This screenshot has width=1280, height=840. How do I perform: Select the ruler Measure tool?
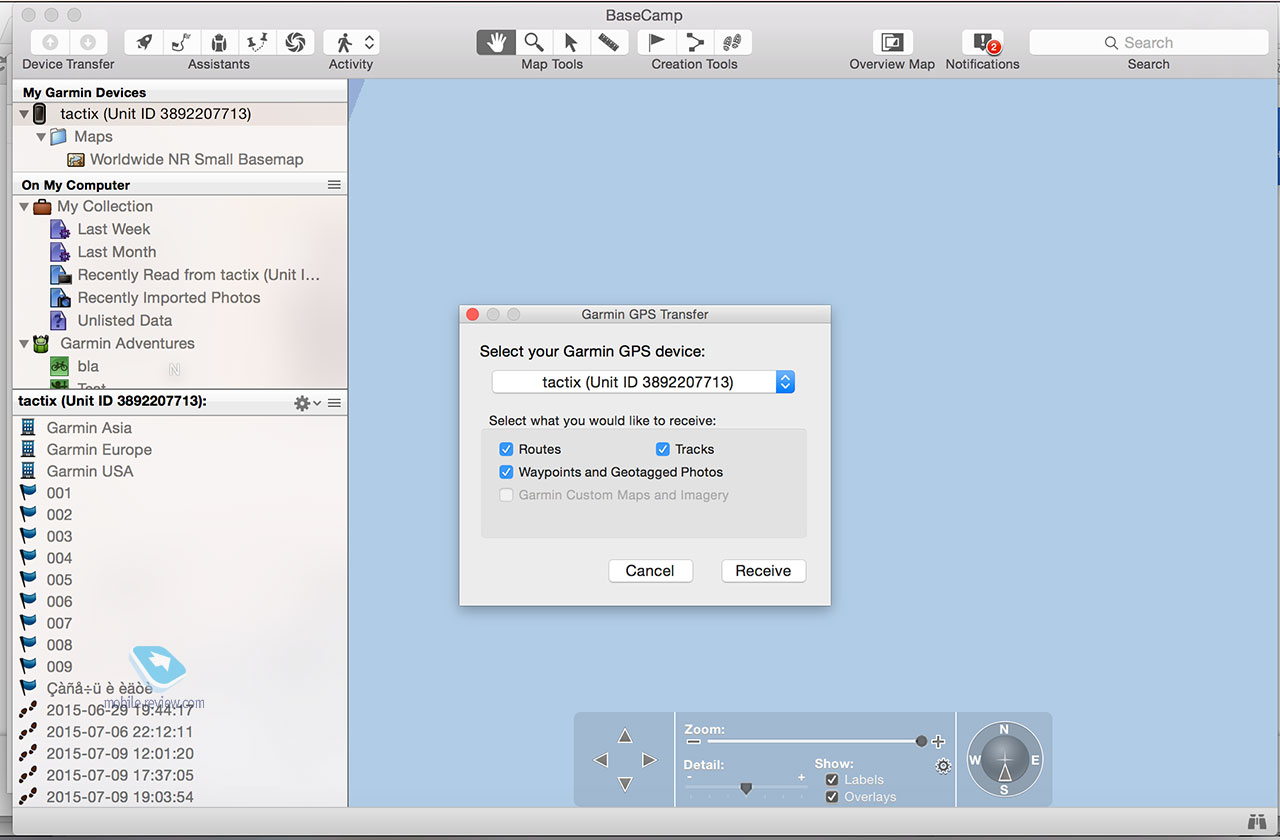608,42
